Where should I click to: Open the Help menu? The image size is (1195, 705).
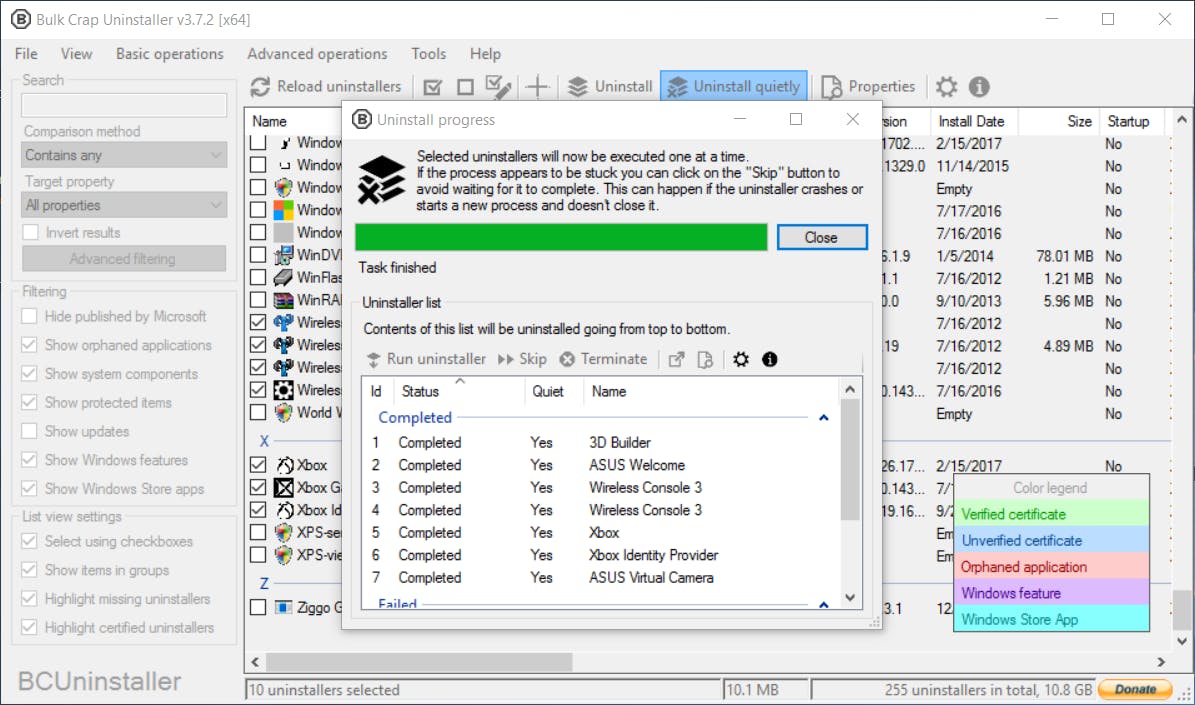(x=485, y=54)
